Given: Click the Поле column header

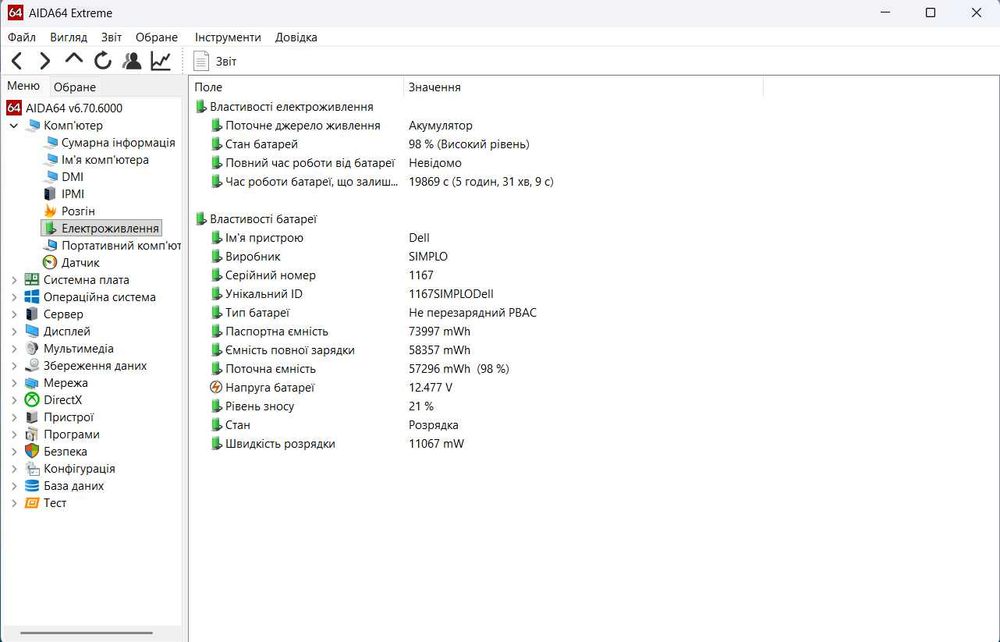Looking at the screenshot, I should tap(296, 87).
